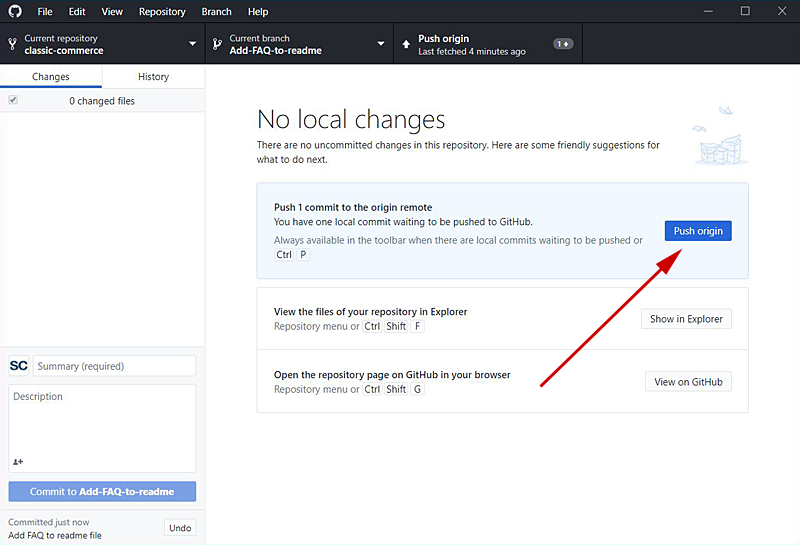Click 'Open the repository page on GitHub' heading

coord(392,375)
